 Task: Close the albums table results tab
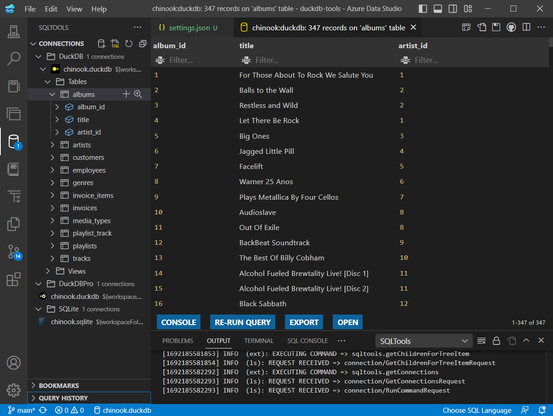tap(413, 27)
